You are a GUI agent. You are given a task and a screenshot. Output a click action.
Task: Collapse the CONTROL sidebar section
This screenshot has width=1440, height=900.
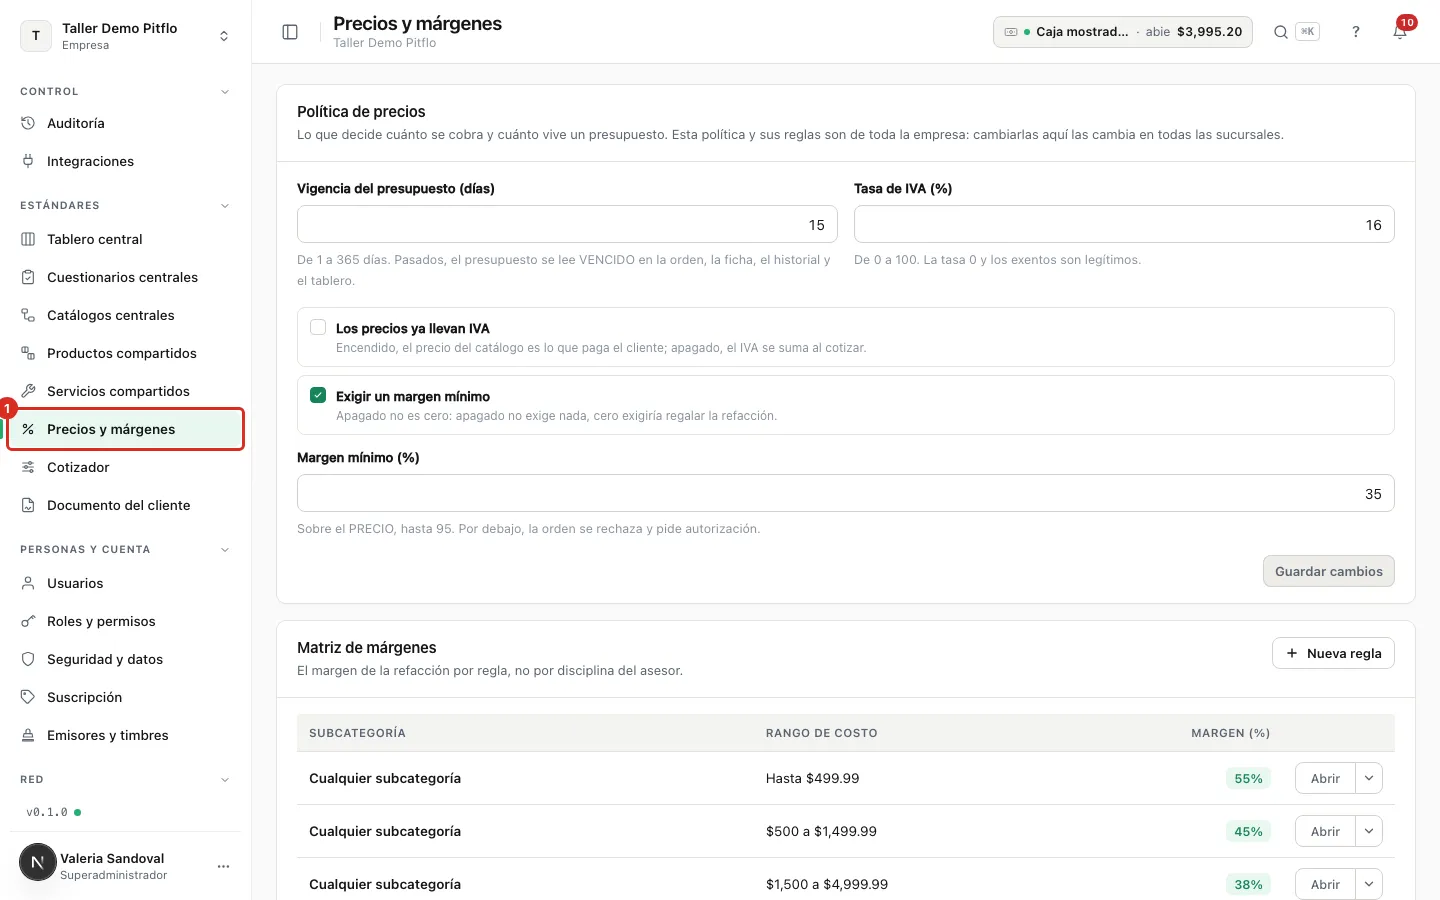(x=225, y=91)
